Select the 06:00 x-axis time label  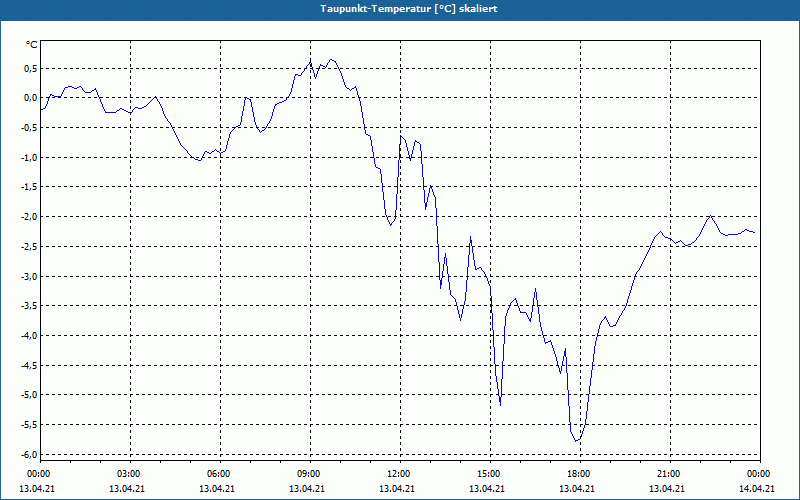pos(219,474)
